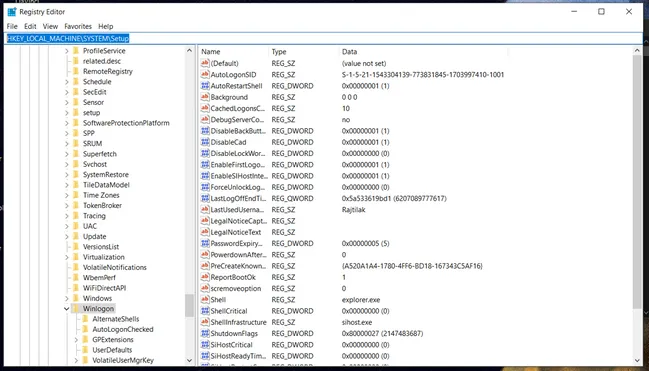The width and height of the screenshot is (649, 371).
Task: Click the string icon for AutoLogonSID value
Action: pyautogui.click(x=205, y=75)
